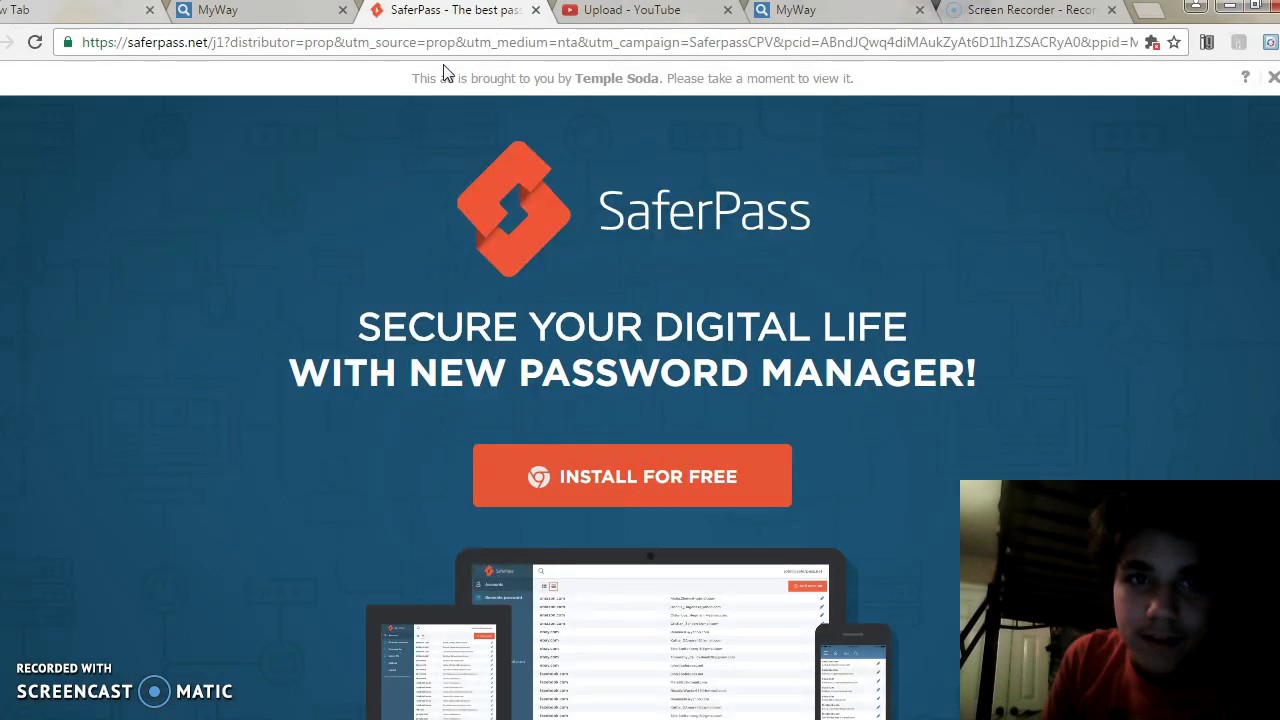
Task: Click the 'ig' extension icon in toolbar
Action: point(1207,42)
